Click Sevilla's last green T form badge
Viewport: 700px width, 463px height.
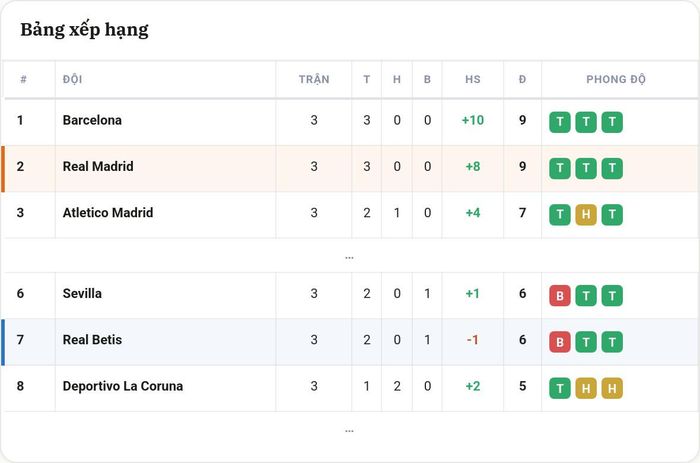(x=612, y=296)
